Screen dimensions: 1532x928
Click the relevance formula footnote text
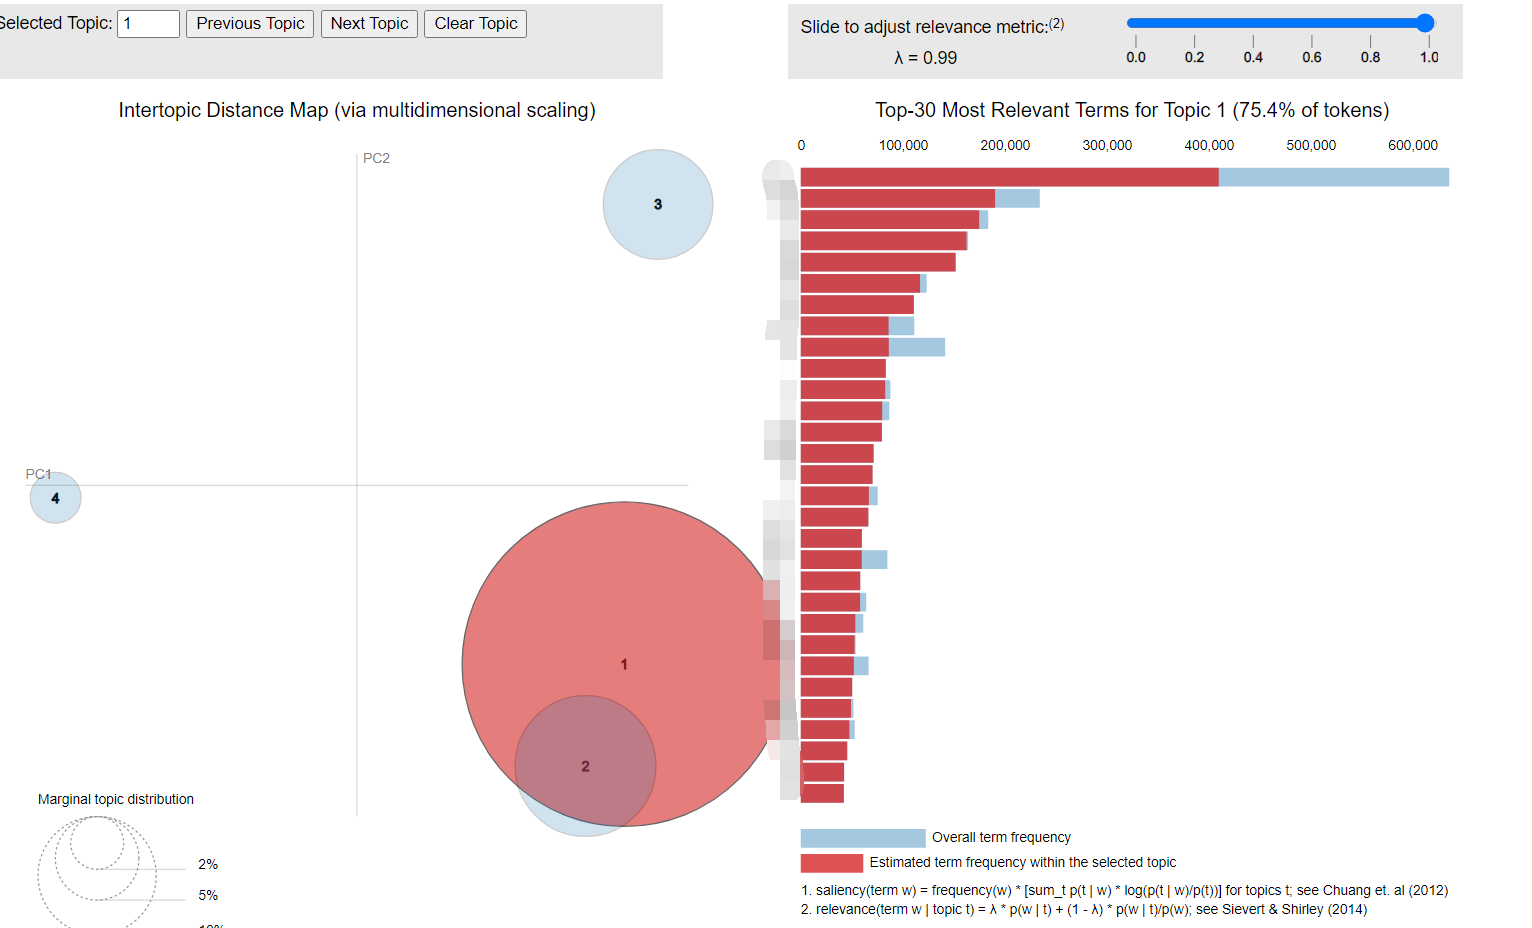[x=1083, y=909]
